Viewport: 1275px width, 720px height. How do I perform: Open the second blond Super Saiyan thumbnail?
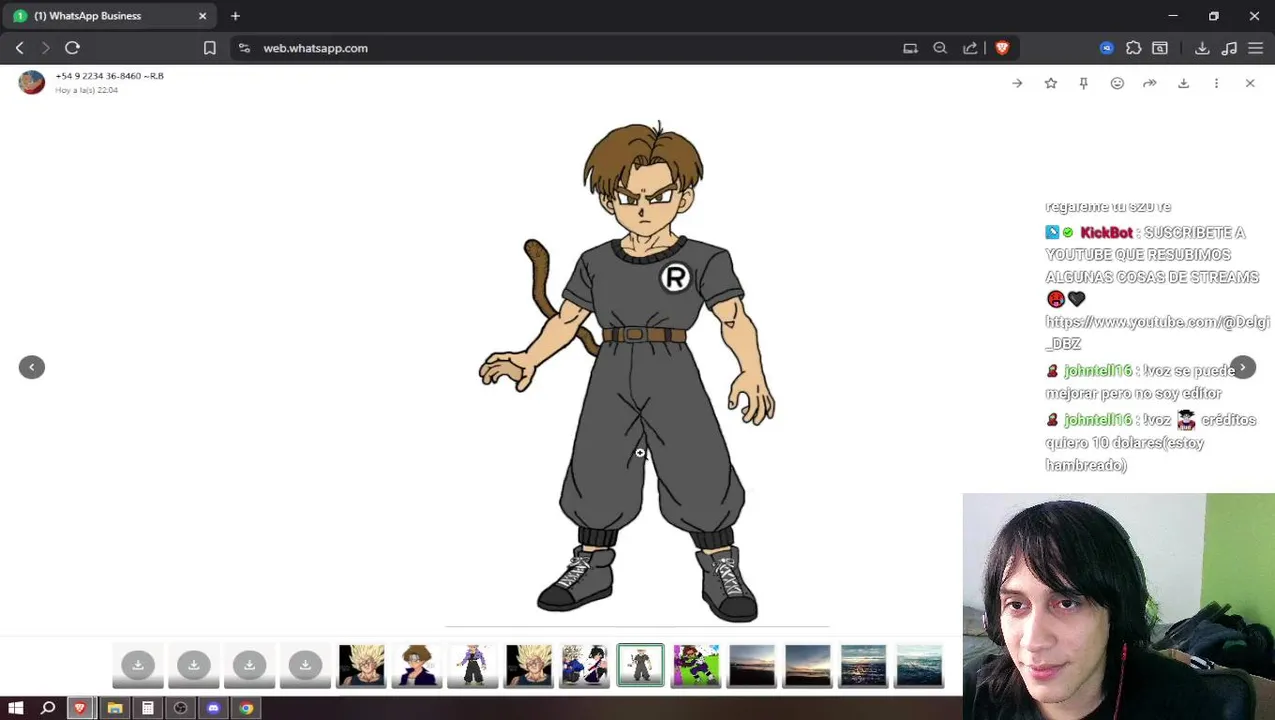click(x=529, y=666)
